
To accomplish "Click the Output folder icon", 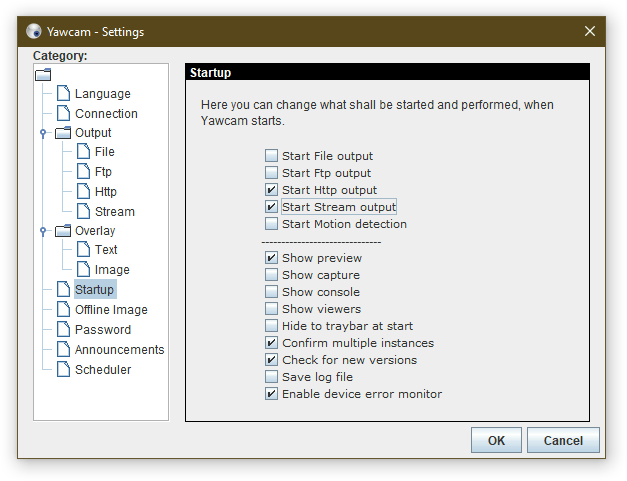I will pos(63,133).
